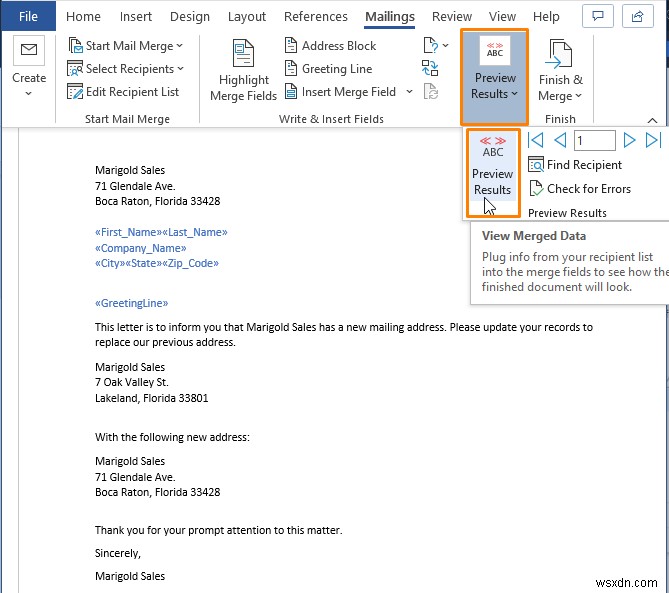
Task: Open Start Mail Merge dropdown
Action: click(125, 46)
